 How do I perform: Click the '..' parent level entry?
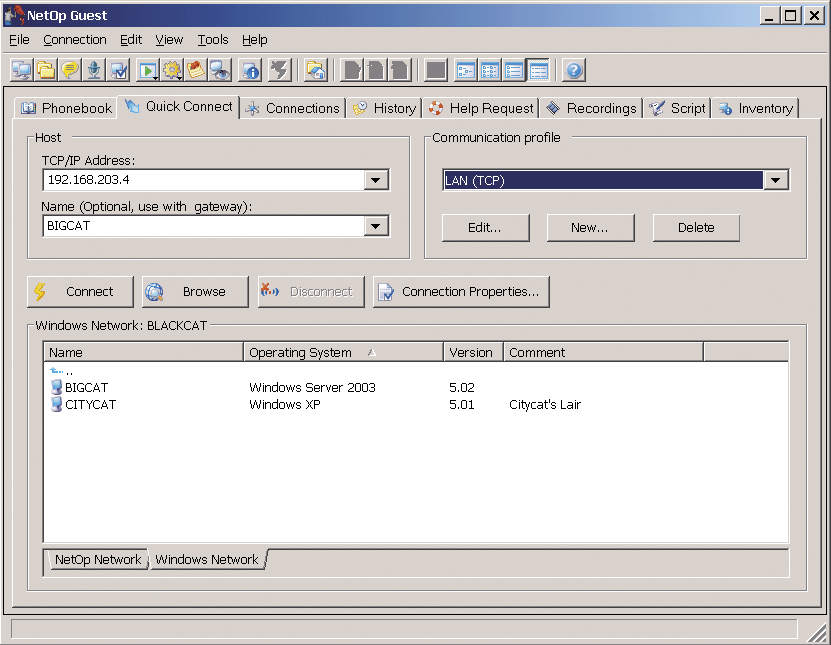click(x=61, y=372)
